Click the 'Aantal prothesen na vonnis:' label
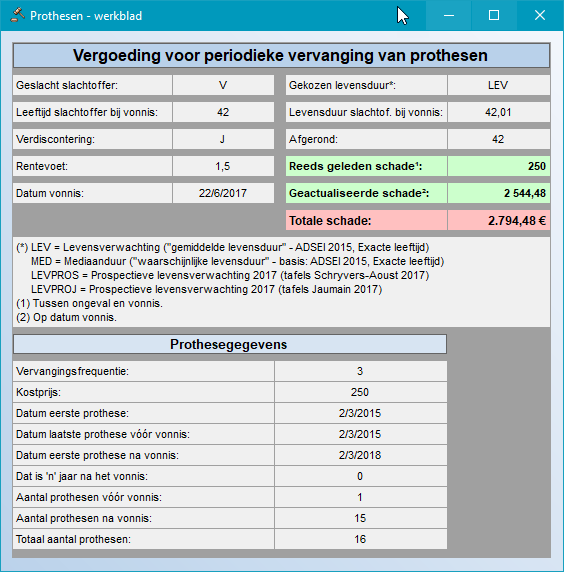This screenshot has height=572, width=564. 143,518
